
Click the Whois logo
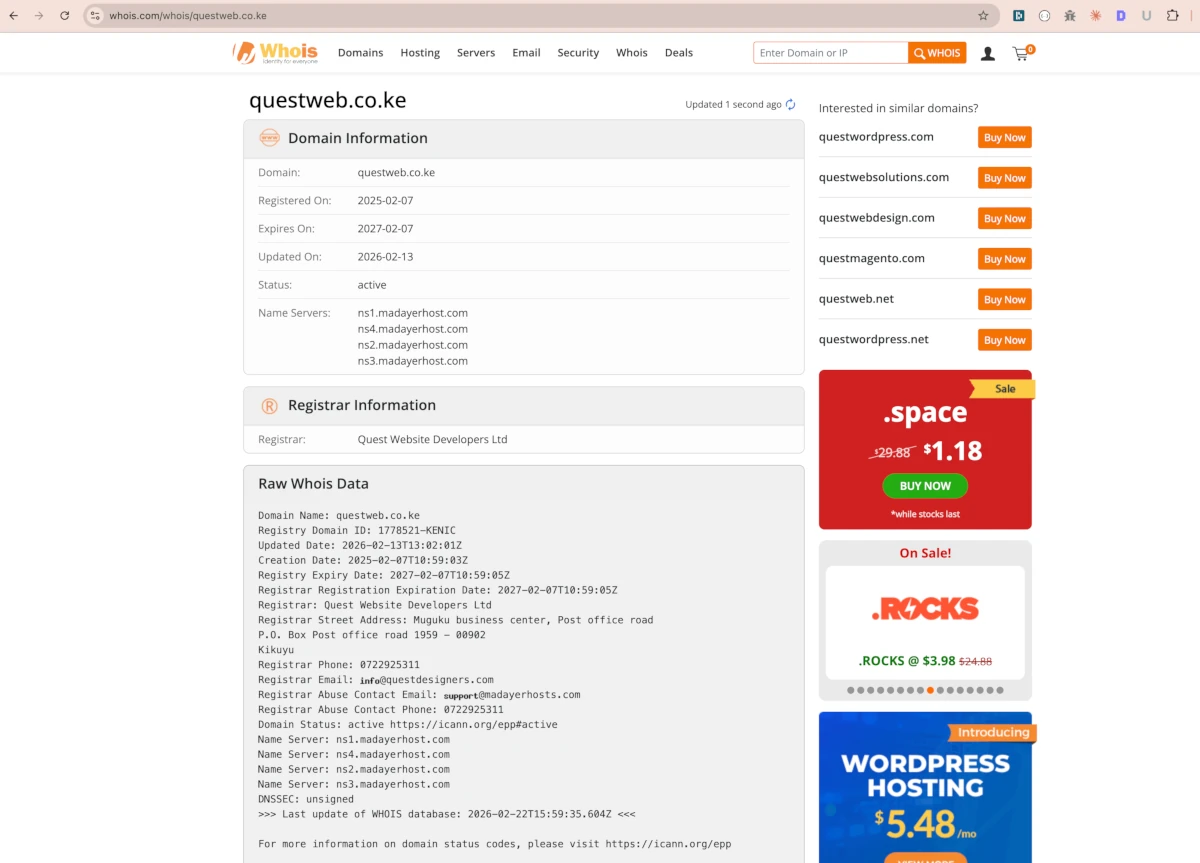point(274,51)
